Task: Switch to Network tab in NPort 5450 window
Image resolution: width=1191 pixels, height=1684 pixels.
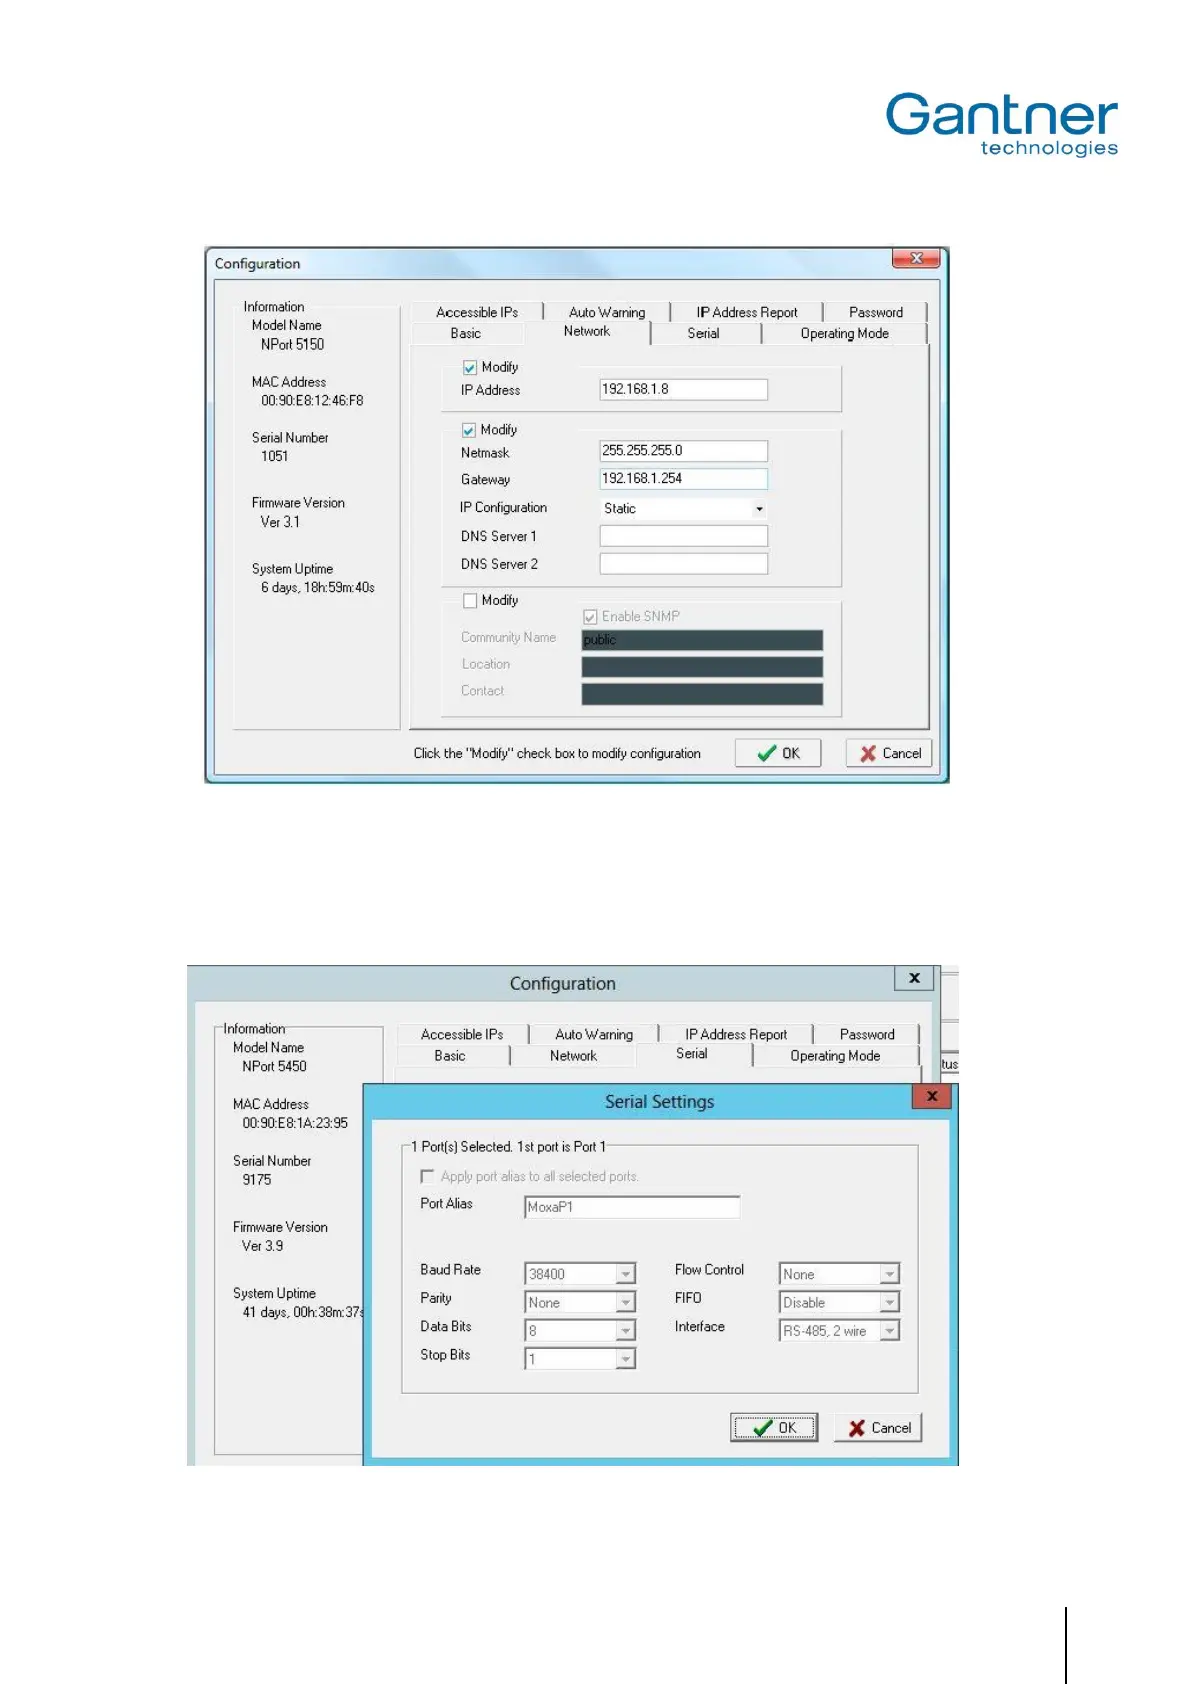Action: (x=573, y=1055)
